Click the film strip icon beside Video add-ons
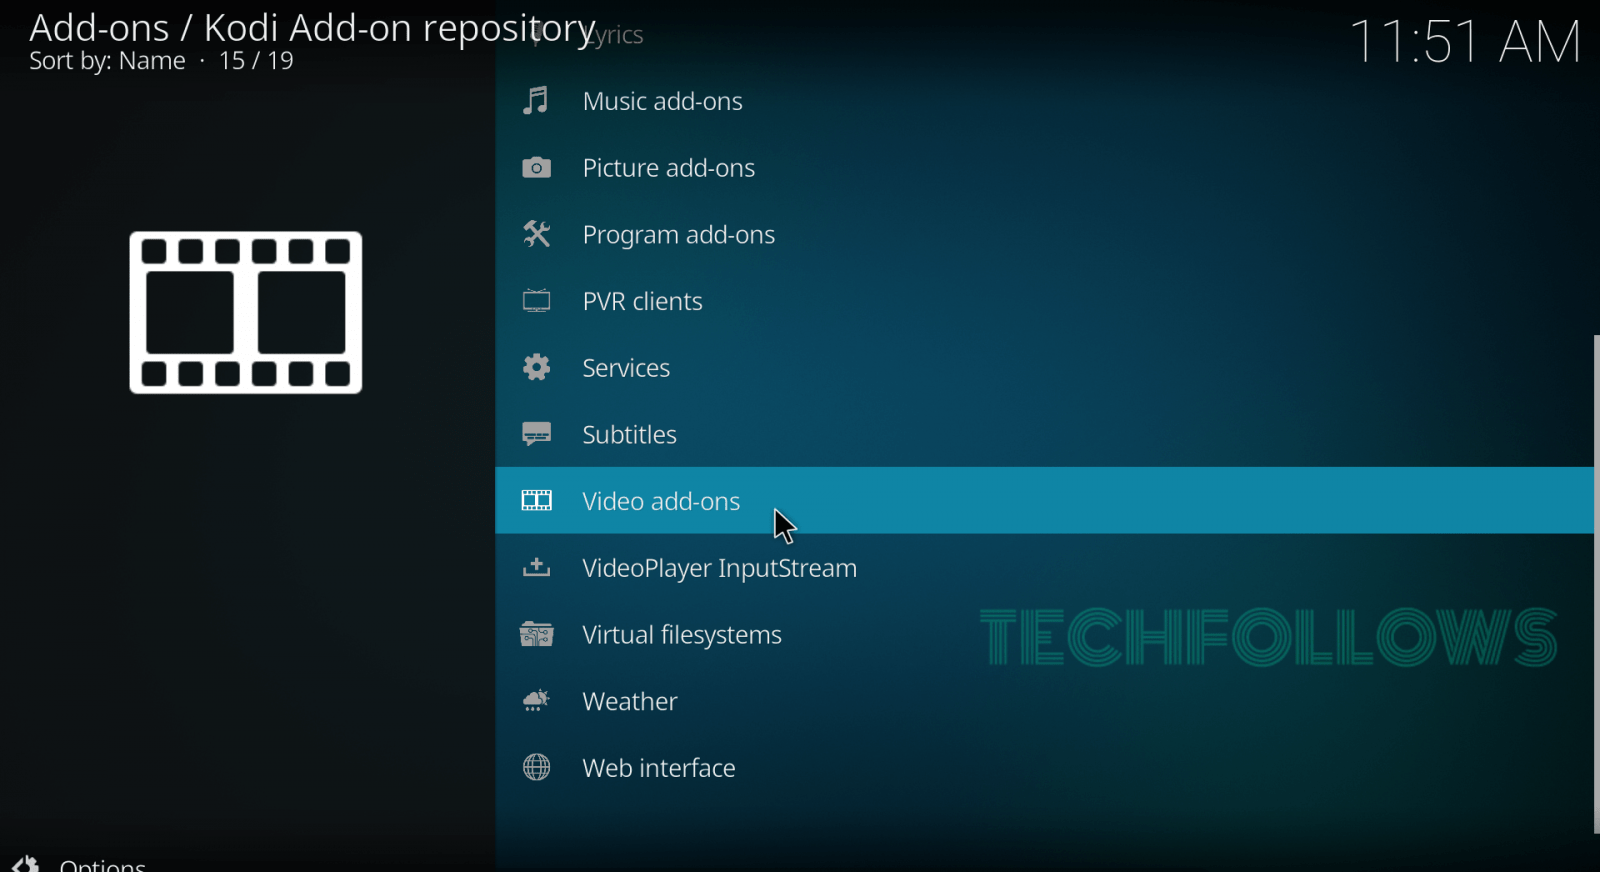The width and height of the screenshot is (1600, 872). (536, 501)
